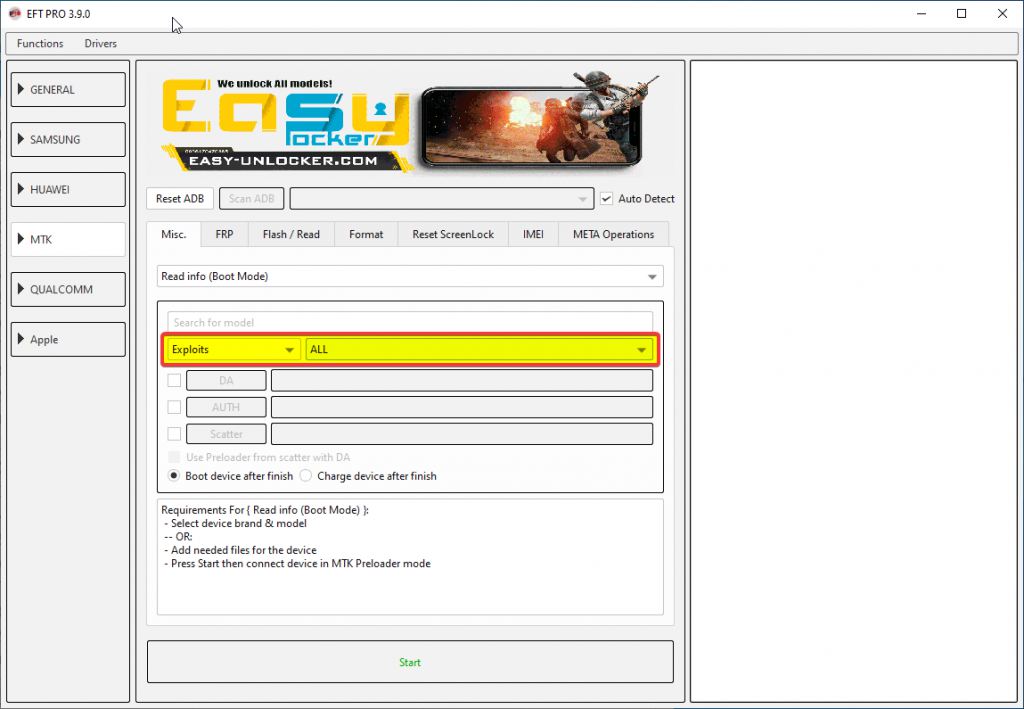Click the Easy Unlocker banner image
The height and width of the screenshot is (709, 1024).
click(x=410, y=123)
